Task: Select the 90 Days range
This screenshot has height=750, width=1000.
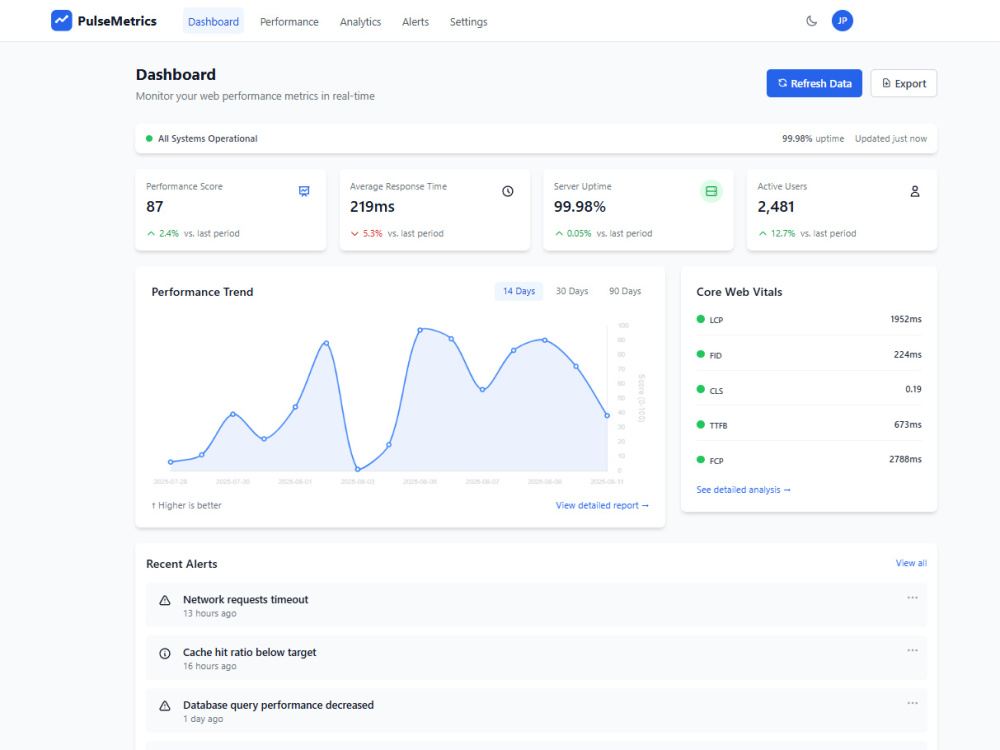Action: 624,291
